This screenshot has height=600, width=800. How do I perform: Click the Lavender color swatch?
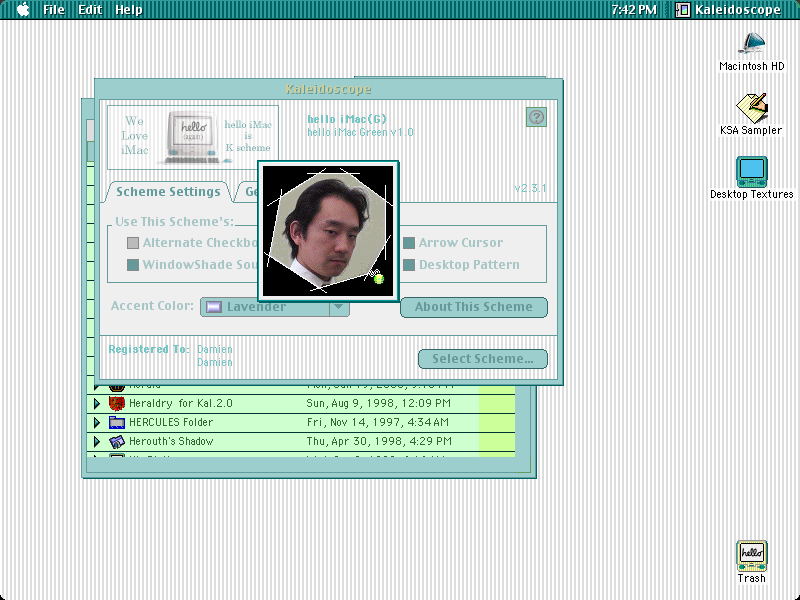(x=214, y=307)
